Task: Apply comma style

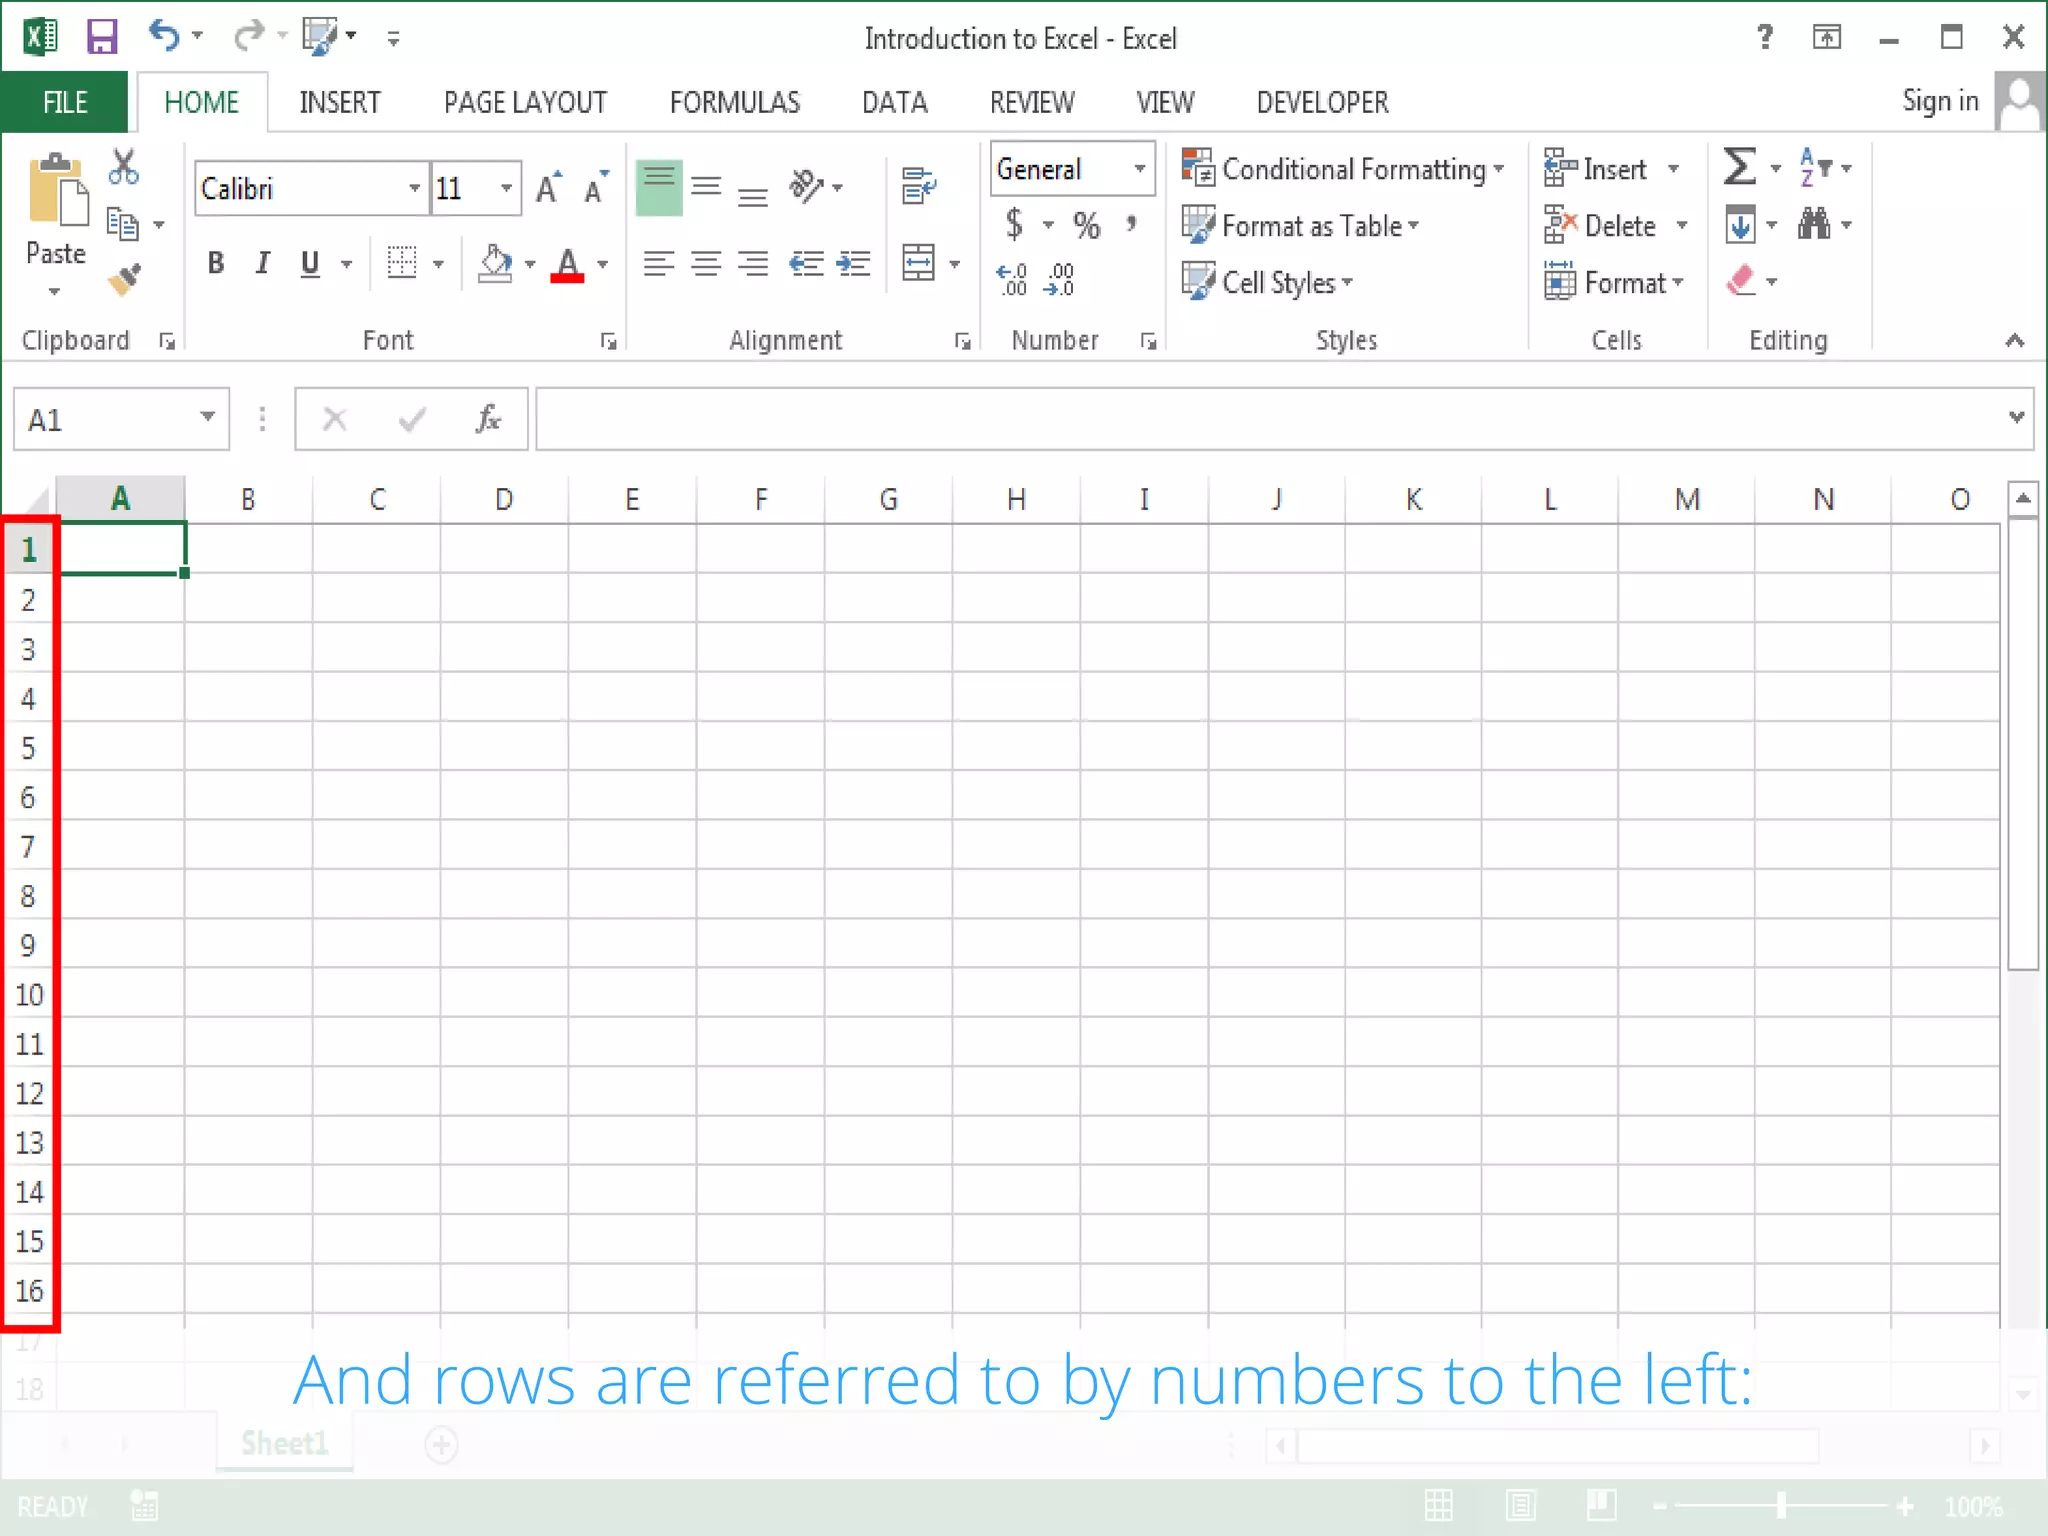Action: (x=1131, y=224)
